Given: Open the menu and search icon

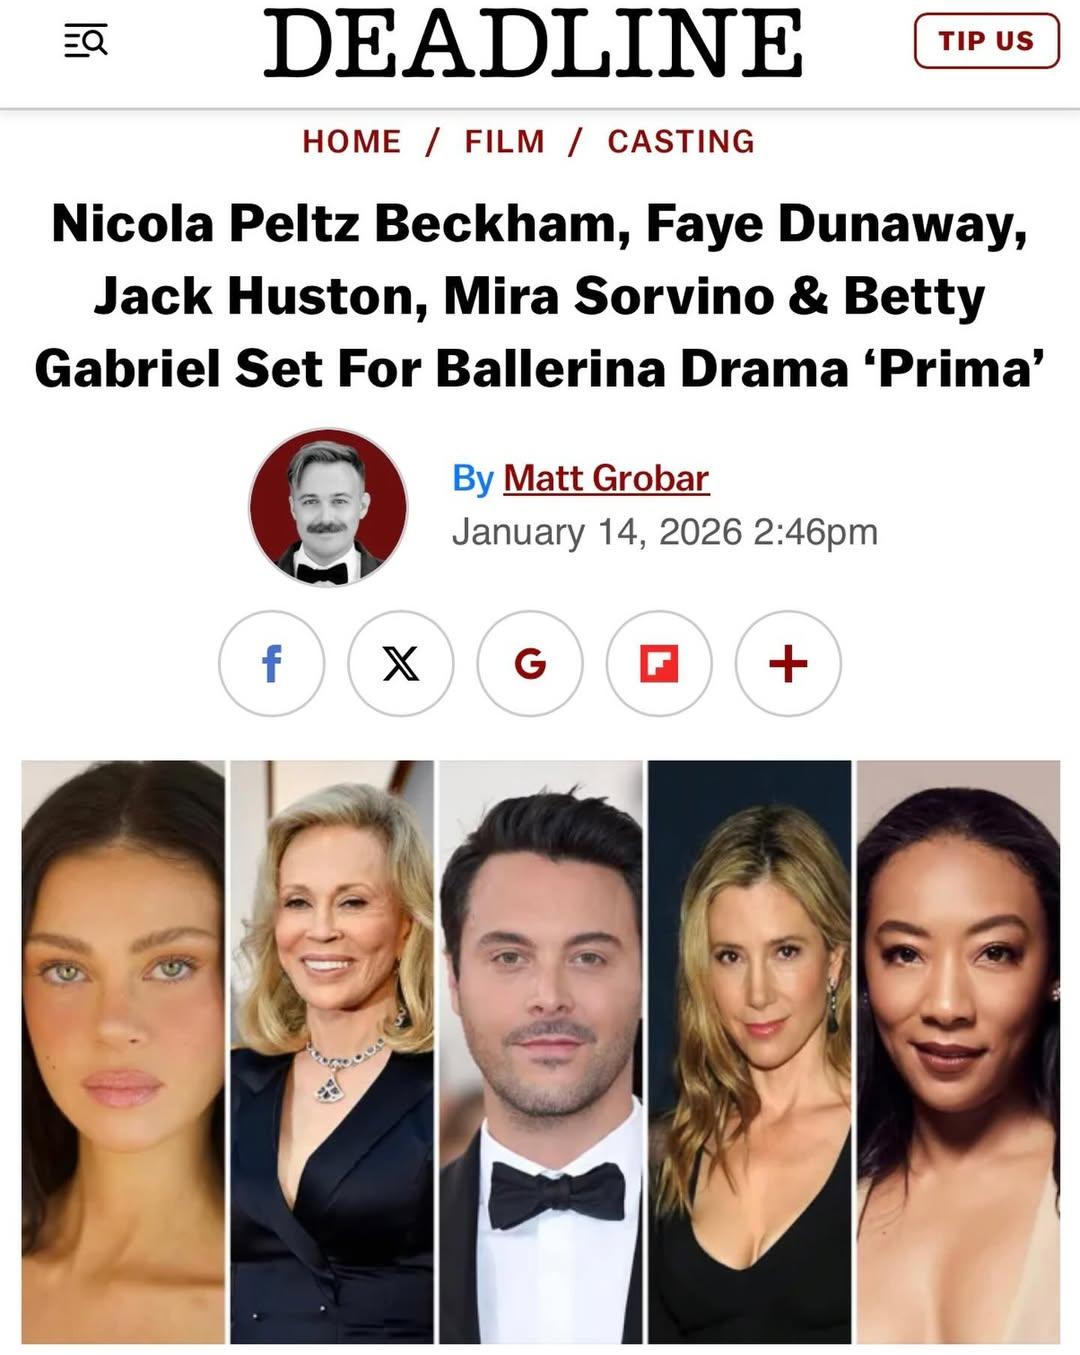Looking at the screenshot, I should tap(85, 42).
